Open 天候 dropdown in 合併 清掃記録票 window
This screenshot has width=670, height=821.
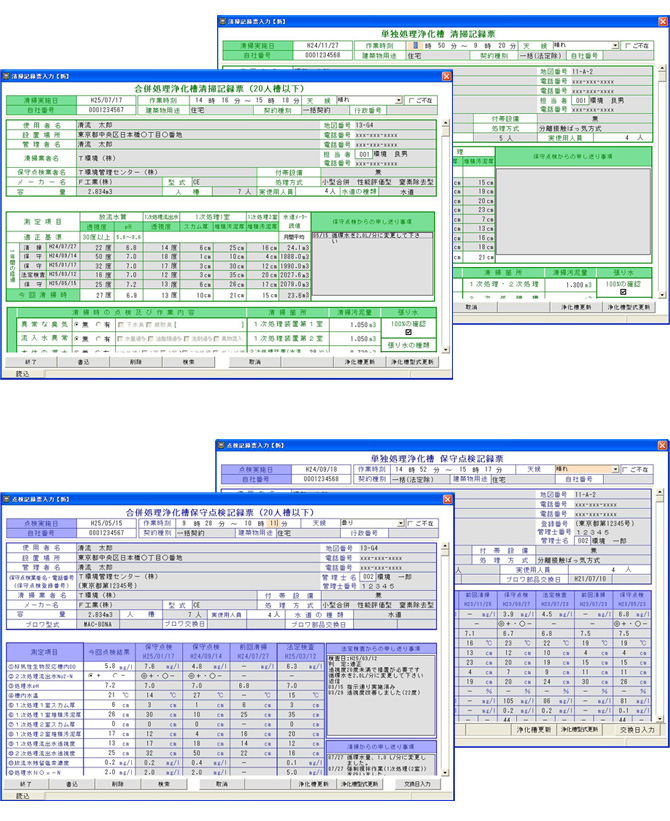pos(399,100)
